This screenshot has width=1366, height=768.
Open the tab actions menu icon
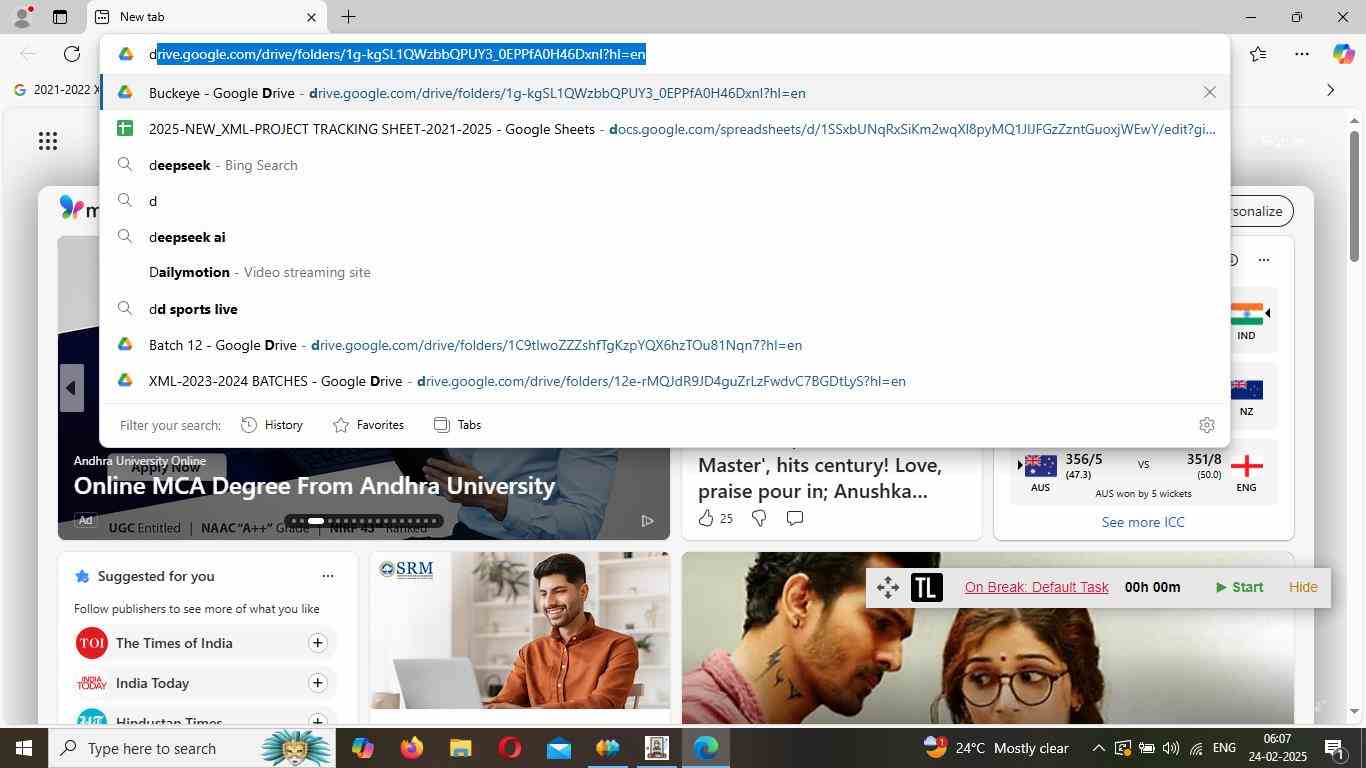60,17
